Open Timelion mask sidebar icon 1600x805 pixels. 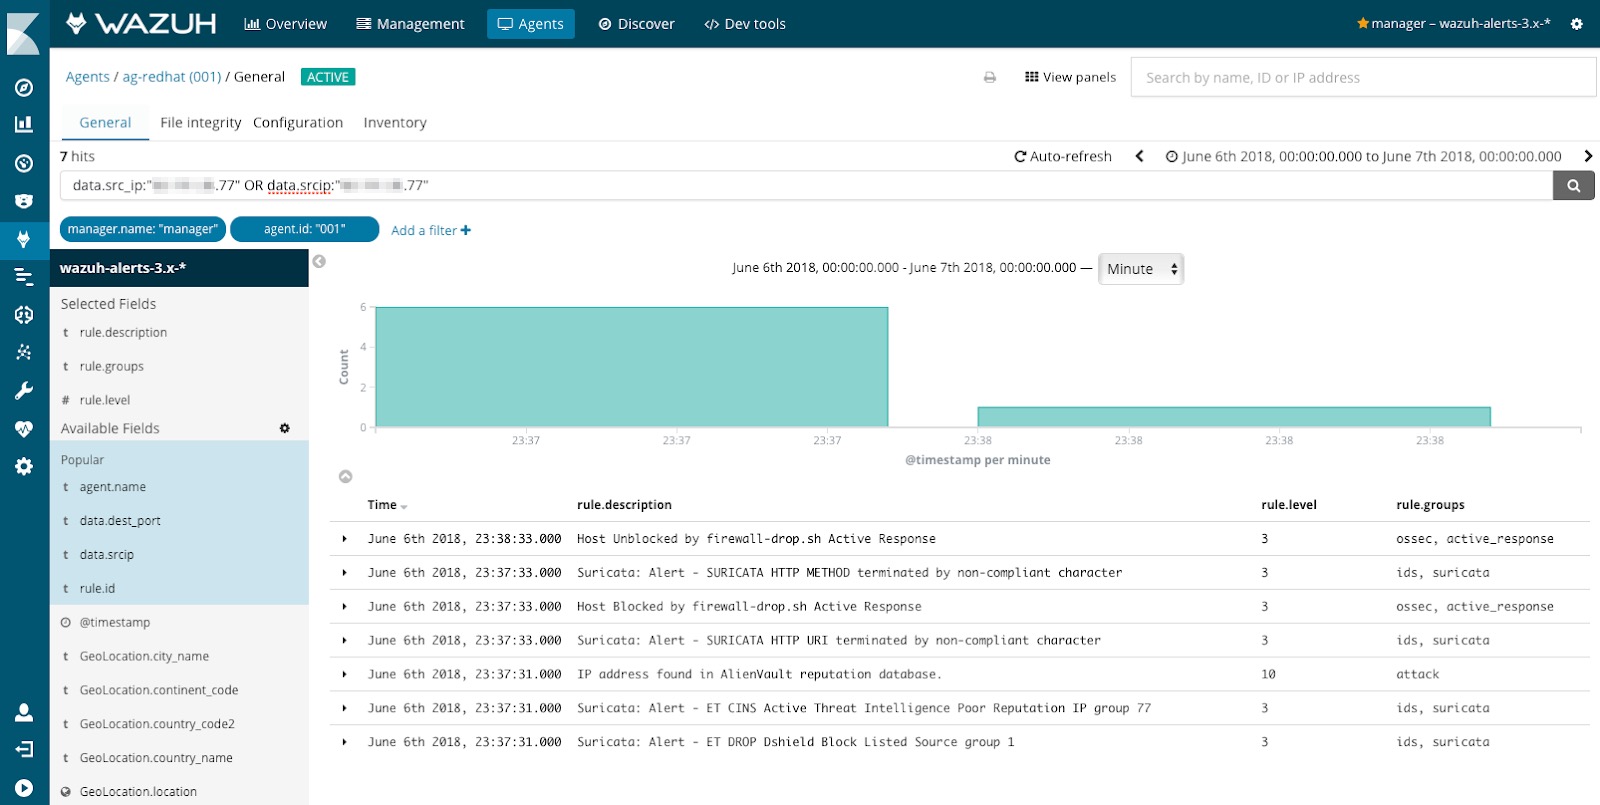tap(24, 201)
